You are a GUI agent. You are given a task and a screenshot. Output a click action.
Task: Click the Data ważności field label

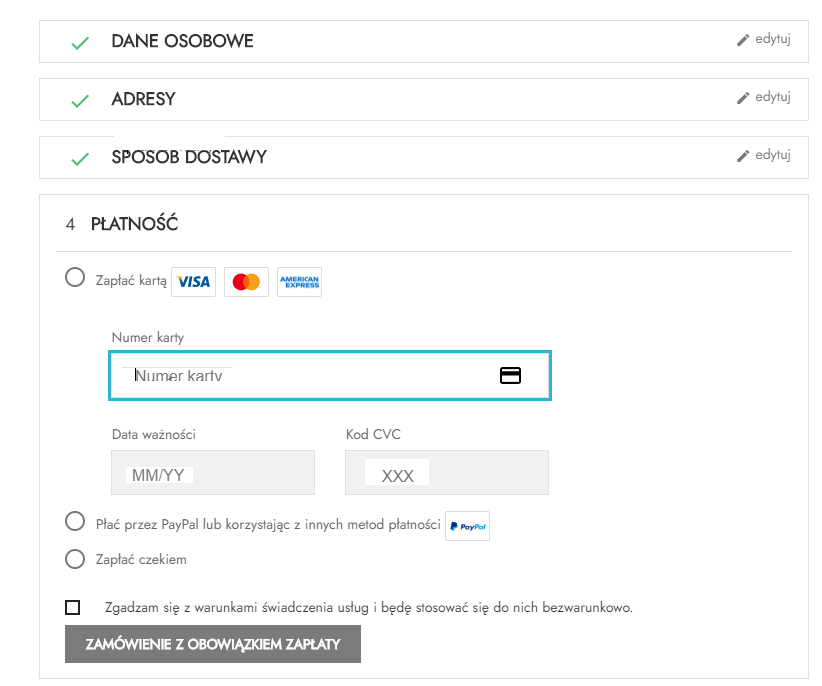click(x=154, y=434)
